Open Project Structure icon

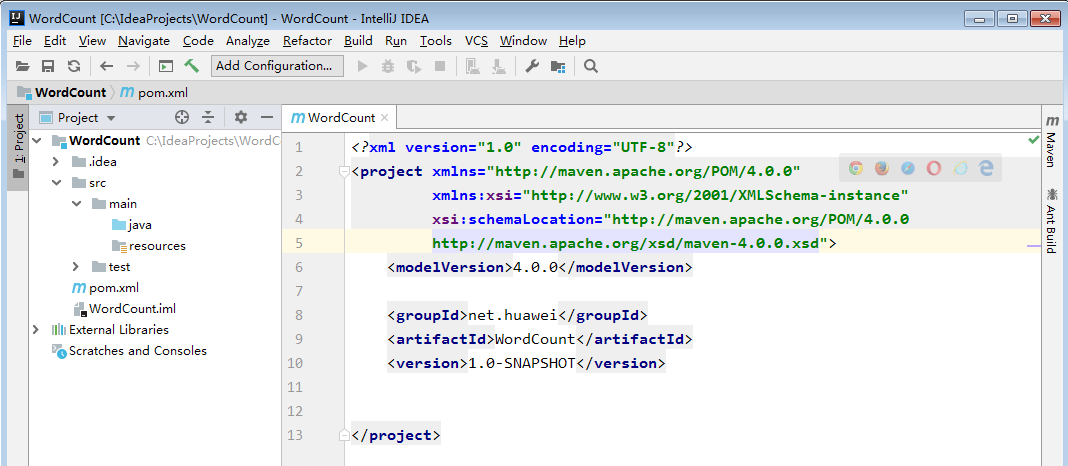(x=558, y=66)
